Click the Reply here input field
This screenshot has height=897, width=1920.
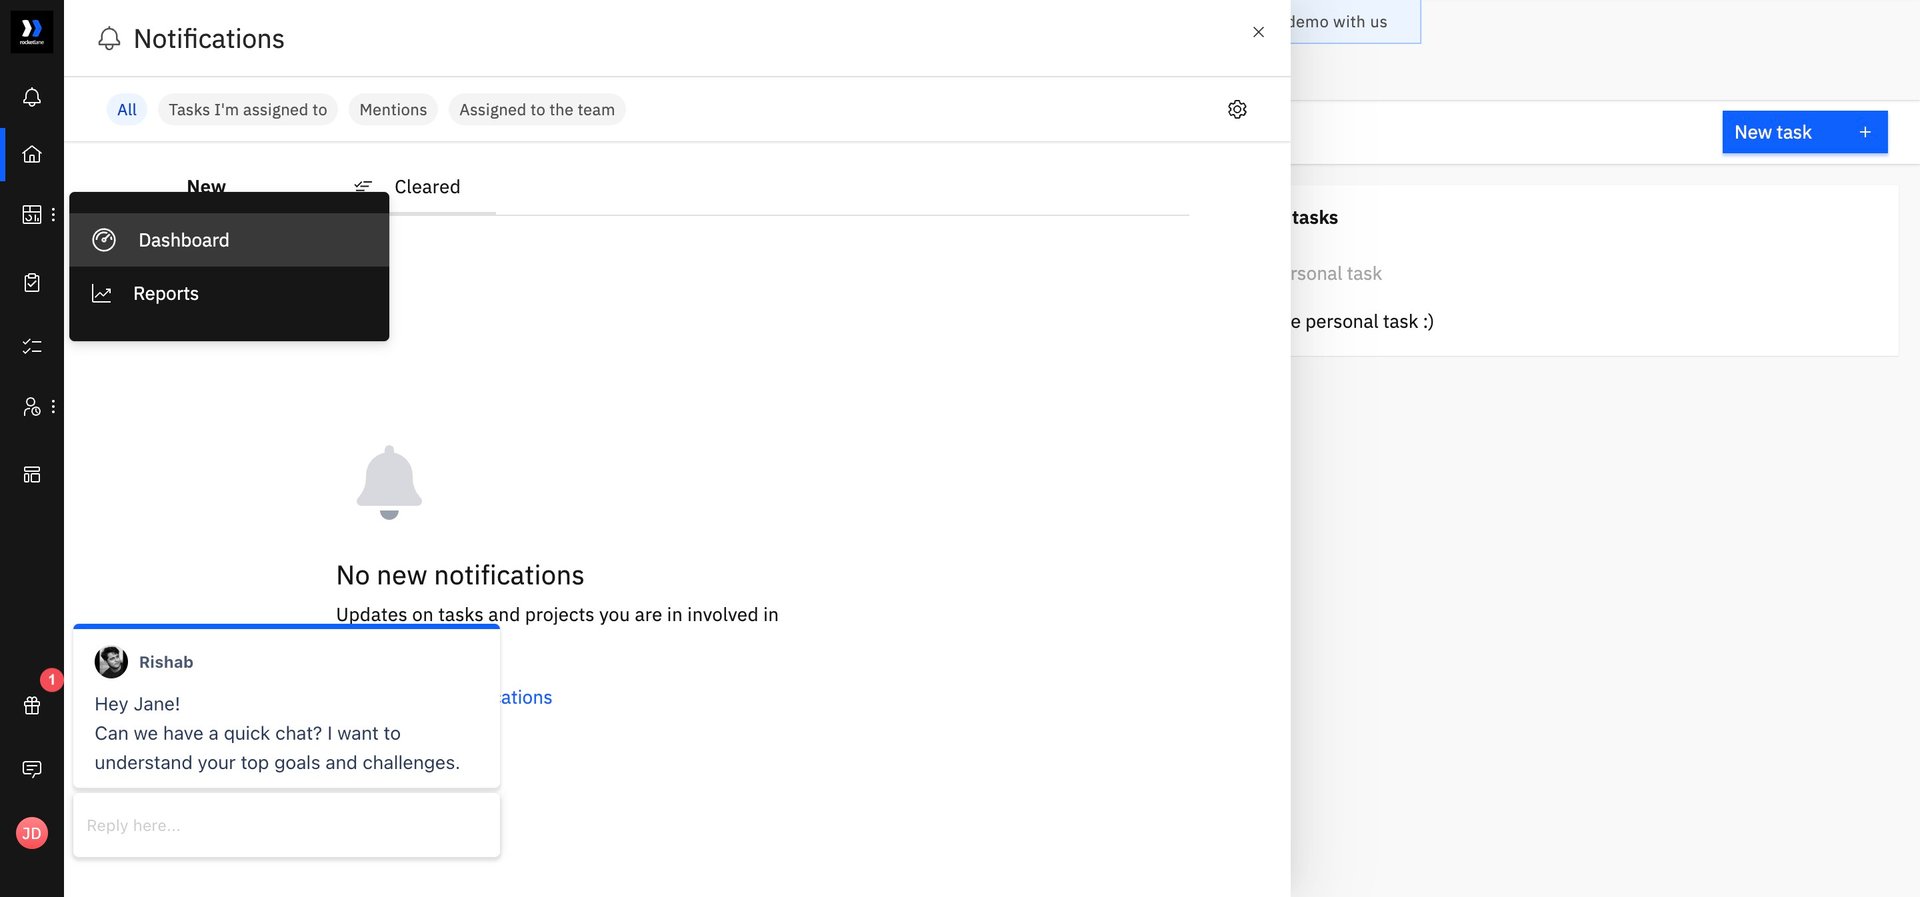tap(286, 826)
